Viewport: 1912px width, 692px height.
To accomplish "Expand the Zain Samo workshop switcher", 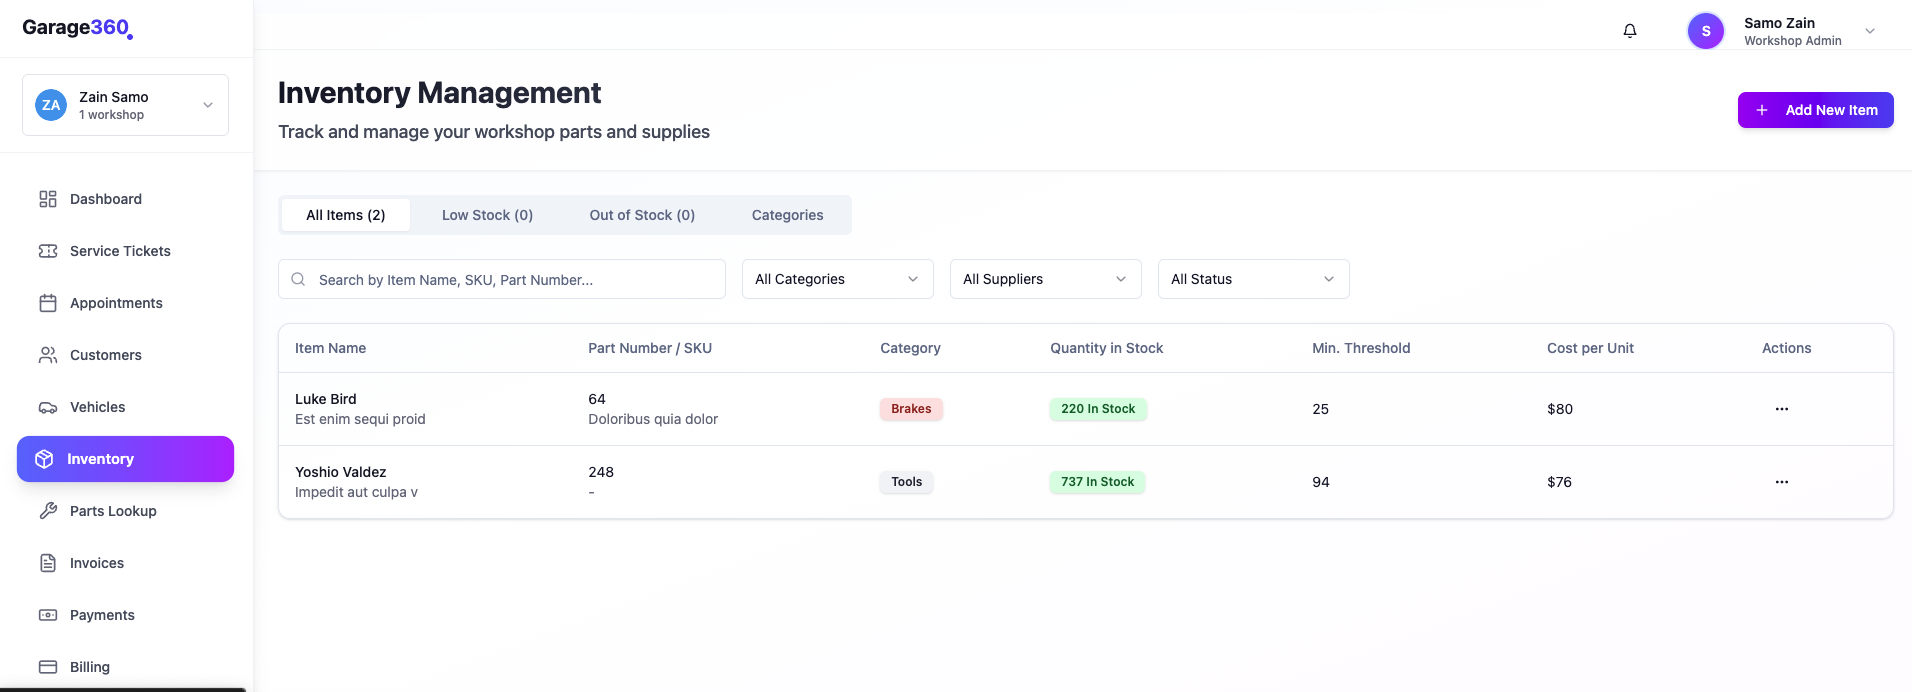I will pyautogui.click(x=125, y=105).
